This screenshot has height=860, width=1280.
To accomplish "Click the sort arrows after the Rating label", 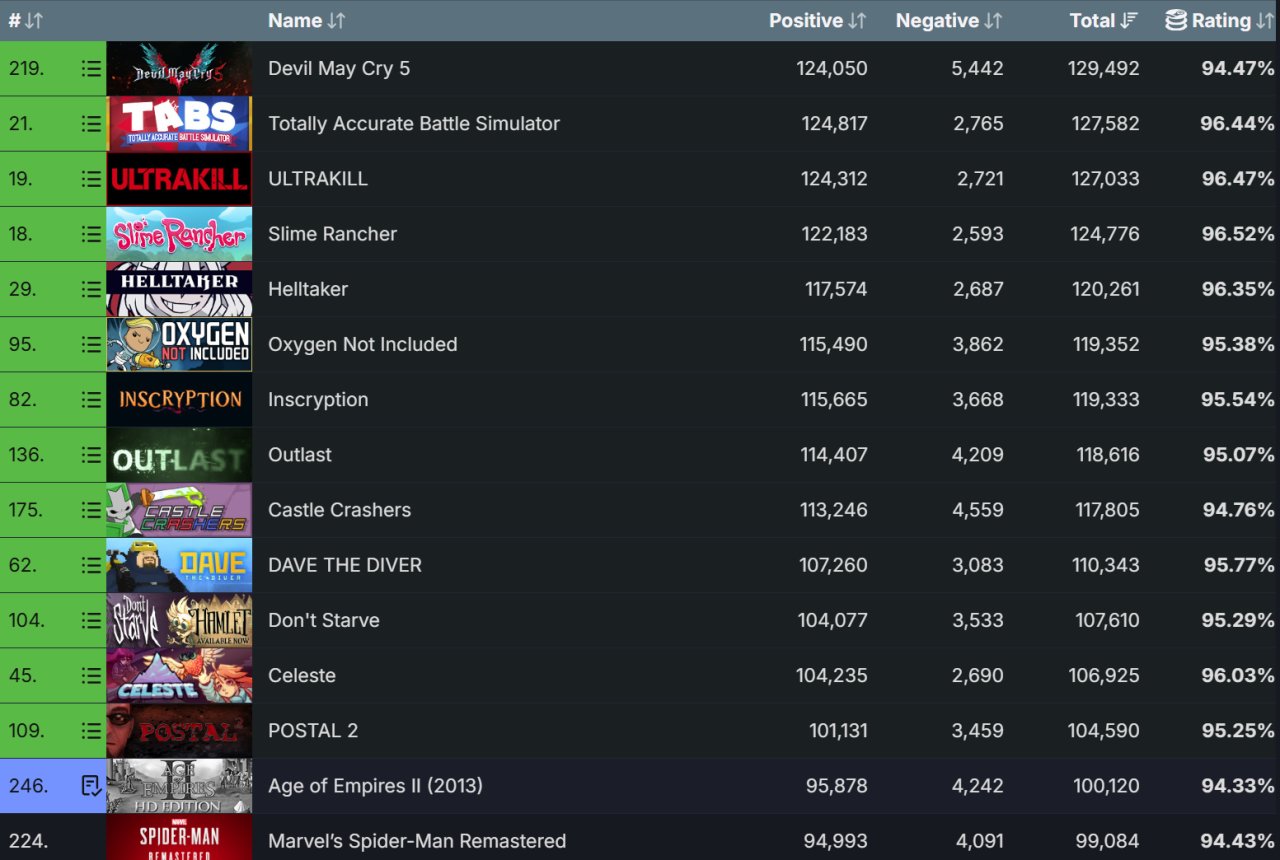I will tap(1265, 20).
